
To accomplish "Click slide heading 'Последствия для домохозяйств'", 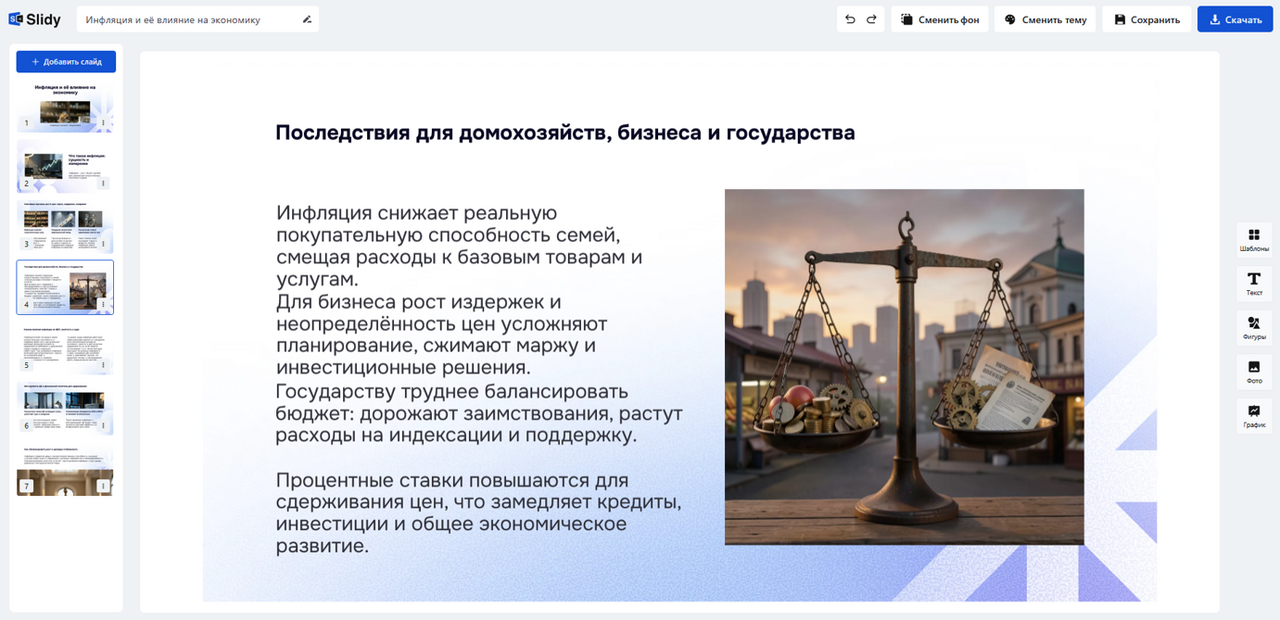I will tap(565, 133).
